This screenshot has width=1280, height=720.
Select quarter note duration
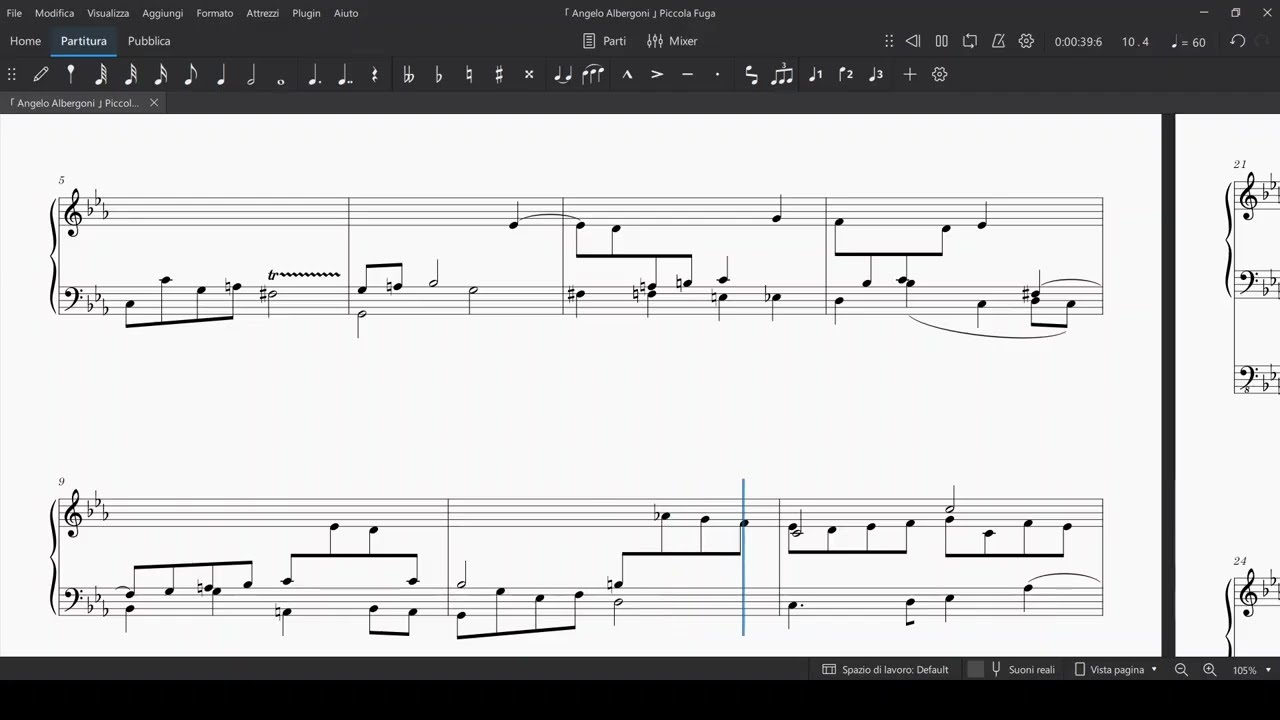(221, 74)
